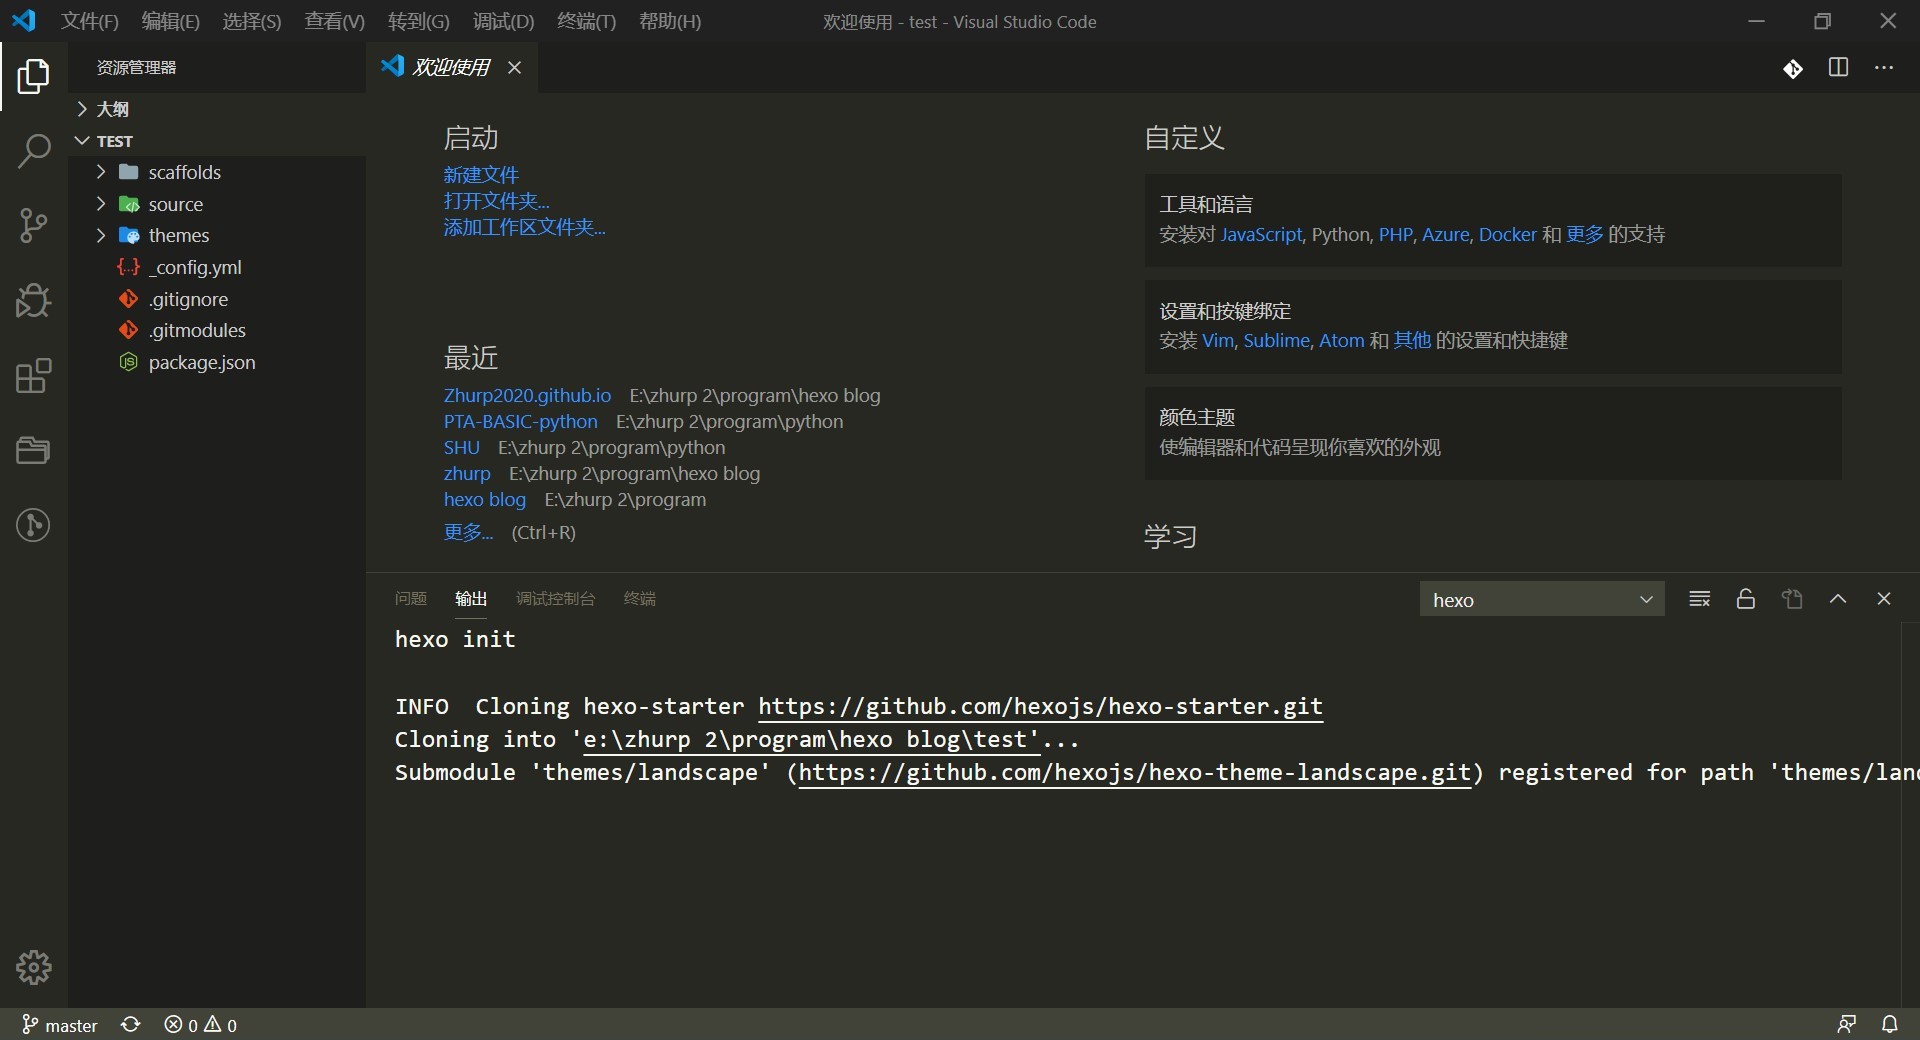The width and height of the screenshot is (1920, 1040).
Task: Clear the output panel
Action: point(1699,599)
